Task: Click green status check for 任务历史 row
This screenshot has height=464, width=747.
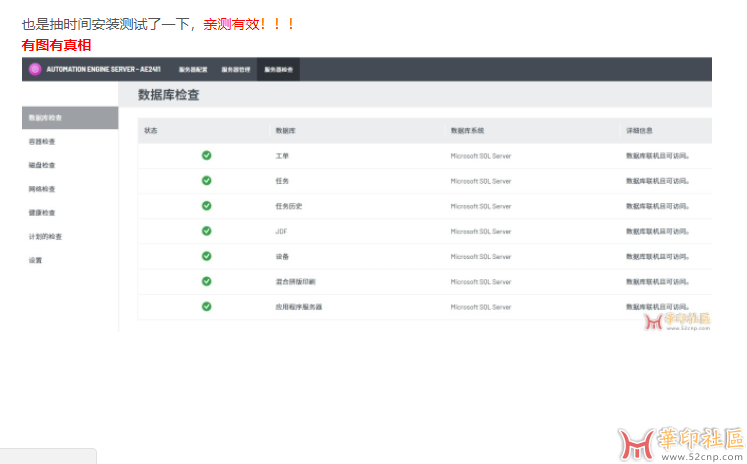Action: [x=206, y=206]
